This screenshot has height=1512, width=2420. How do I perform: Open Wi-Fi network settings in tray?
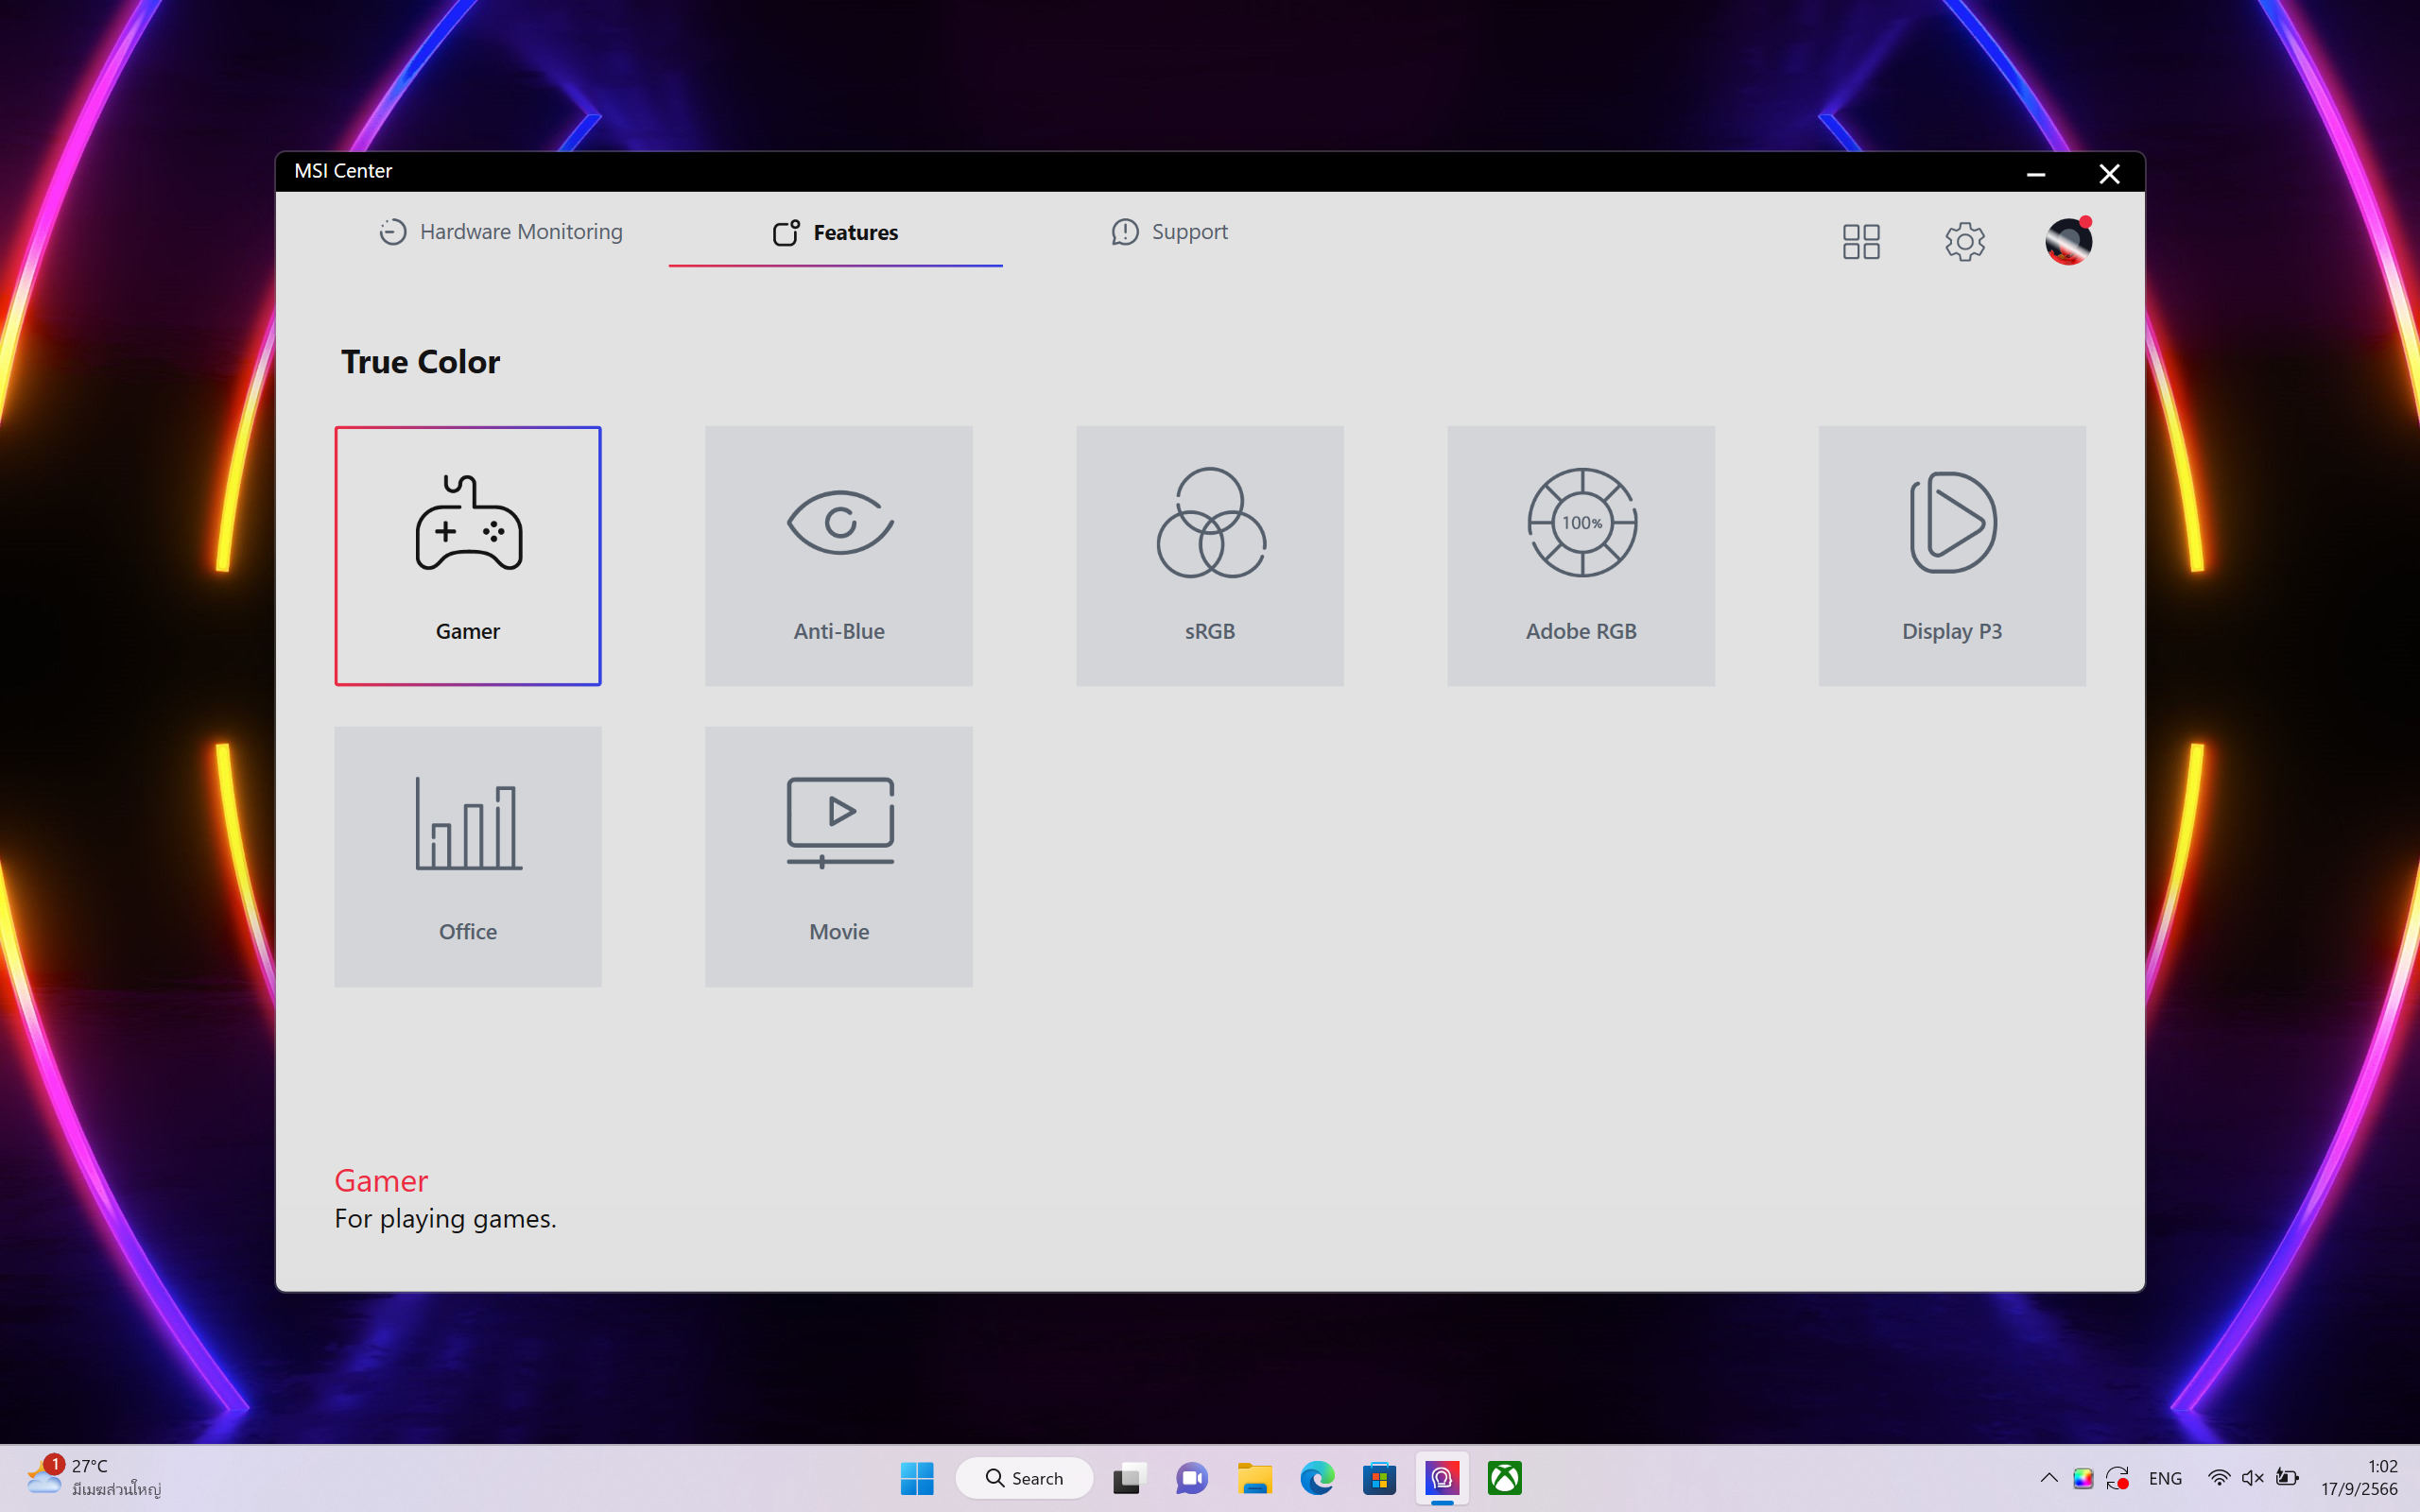click(2218, 1478)
